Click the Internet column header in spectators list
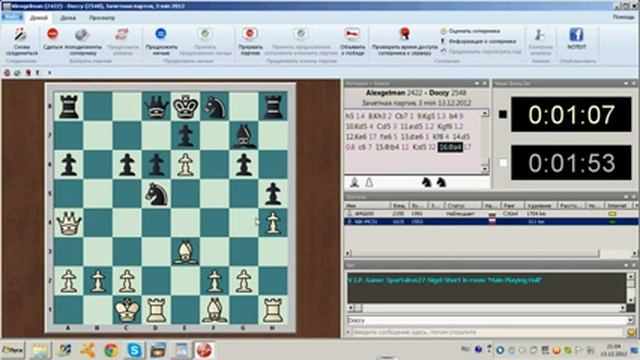This screenshot has height=360, width=640. point(617,206)
